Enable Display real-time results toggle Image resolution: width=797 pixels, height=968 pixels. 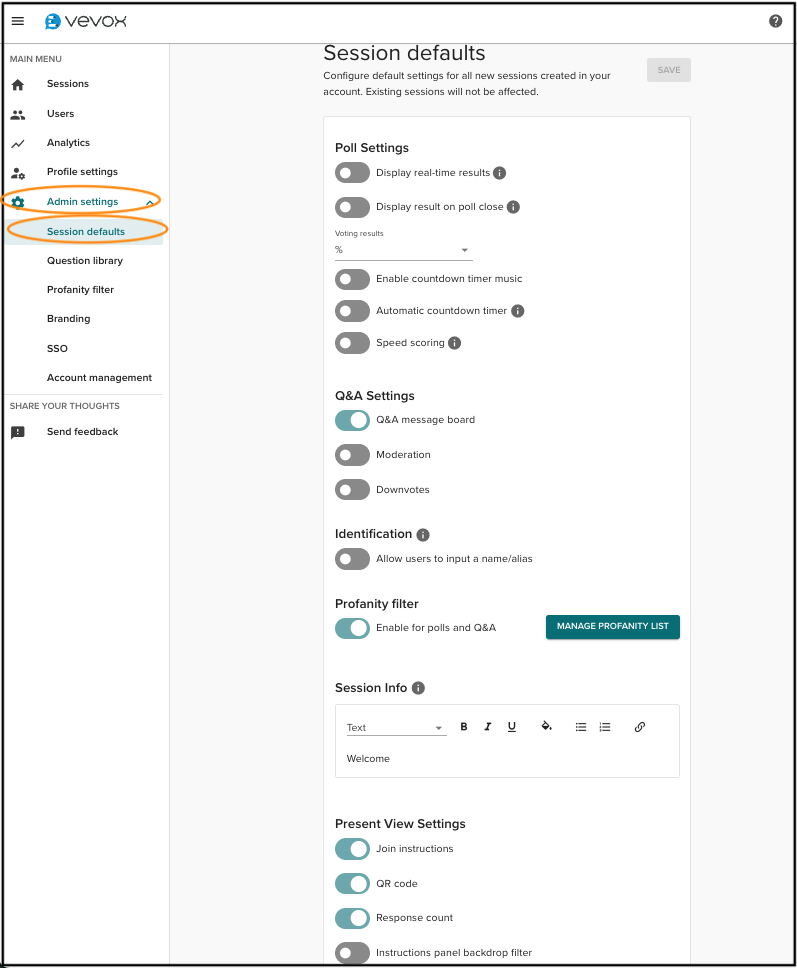(353, 173)
